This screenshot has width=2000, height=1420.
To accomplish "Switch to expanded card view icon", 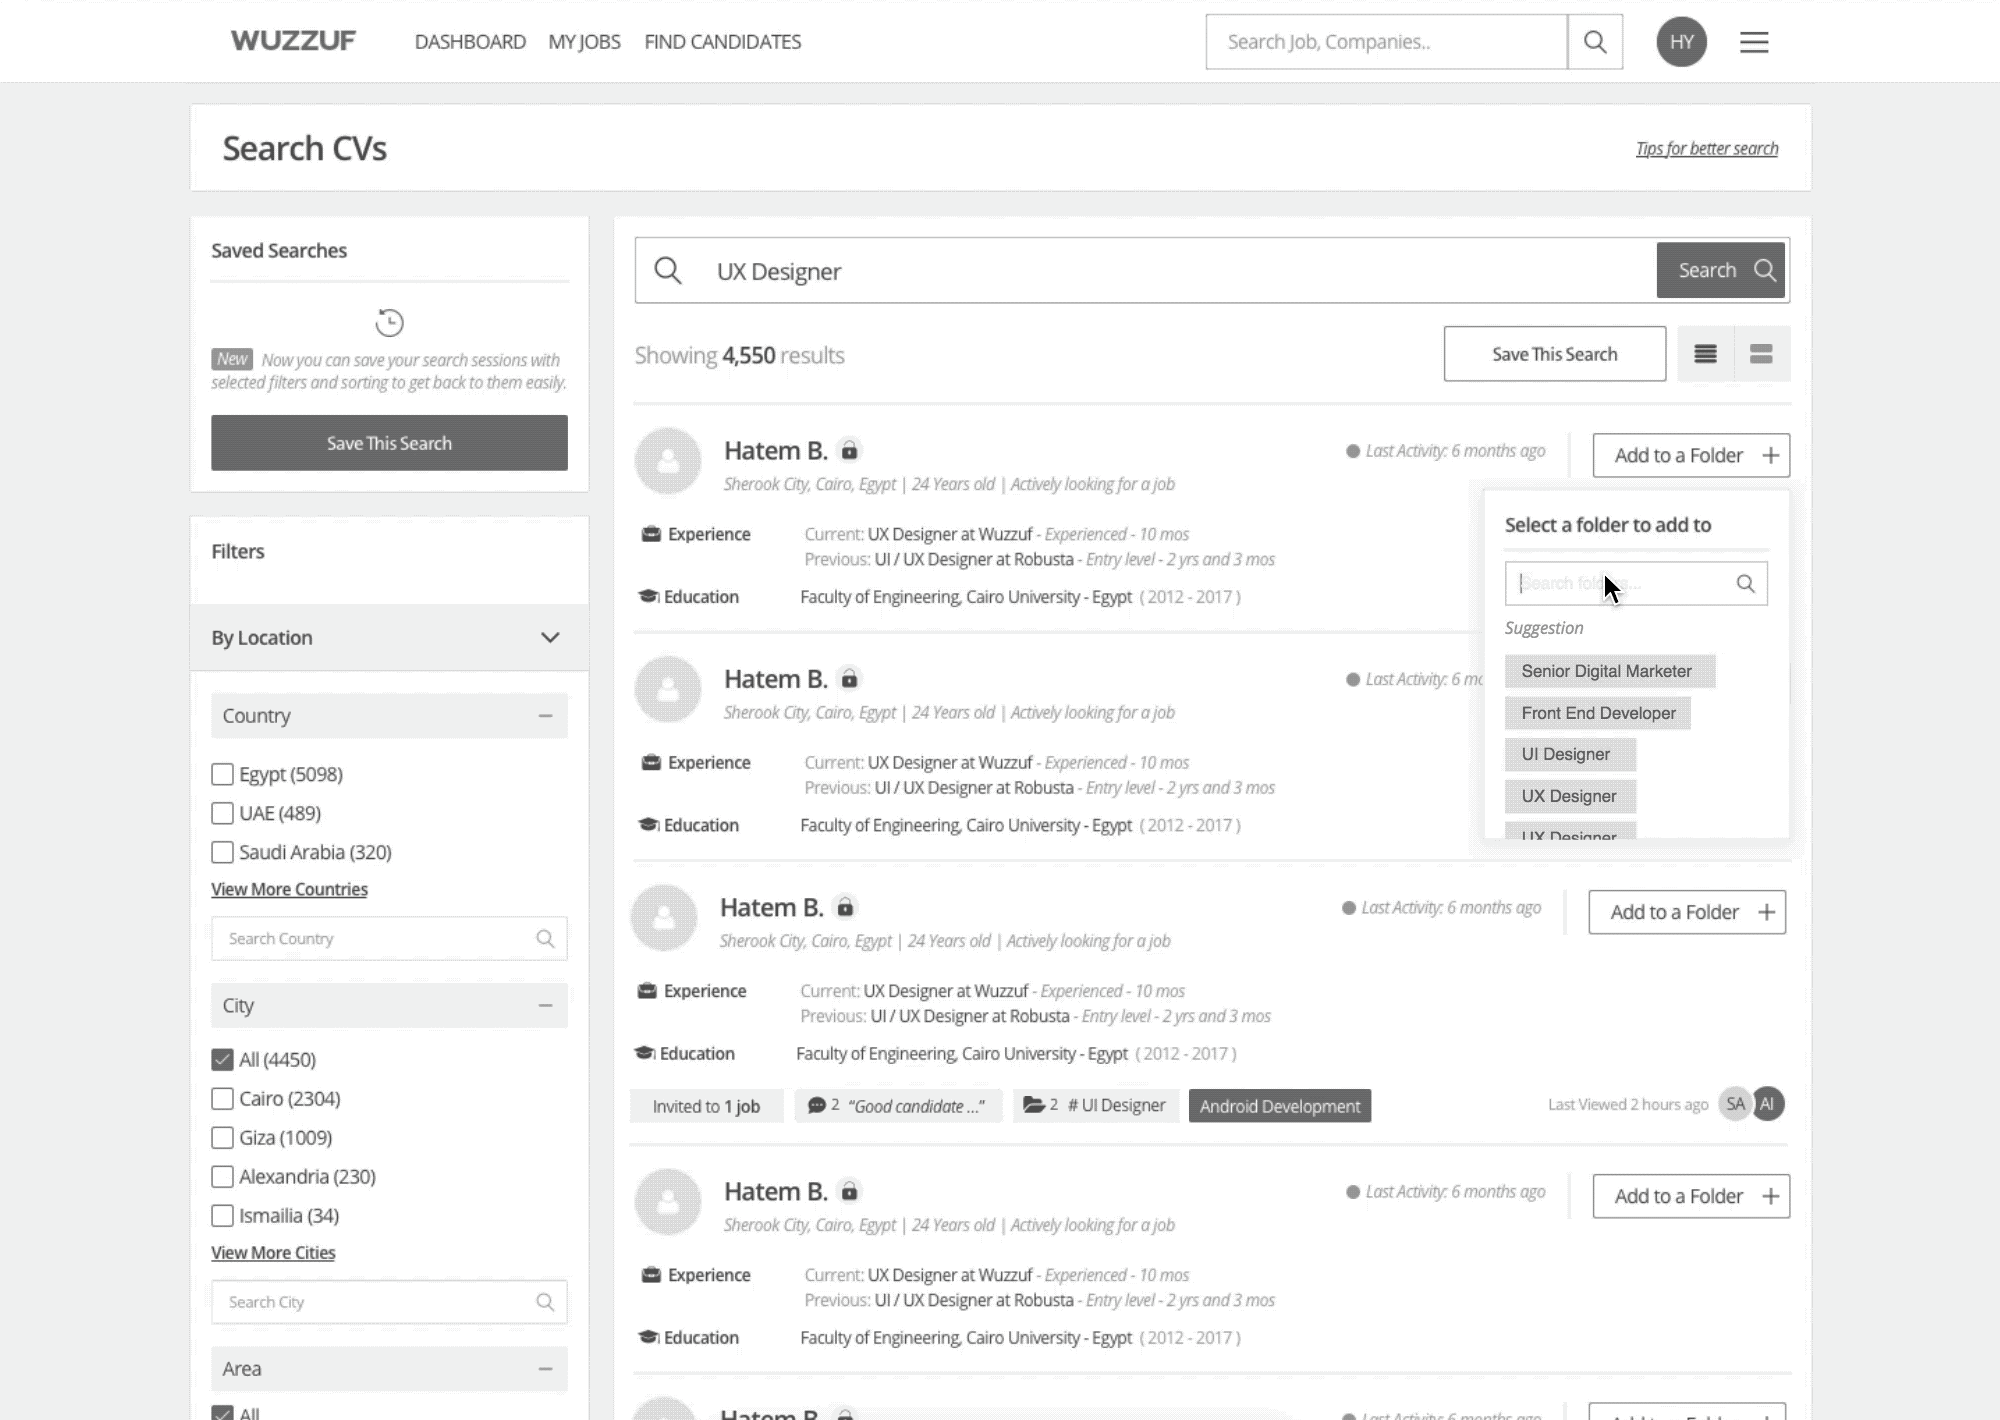I will [1761, 354].
